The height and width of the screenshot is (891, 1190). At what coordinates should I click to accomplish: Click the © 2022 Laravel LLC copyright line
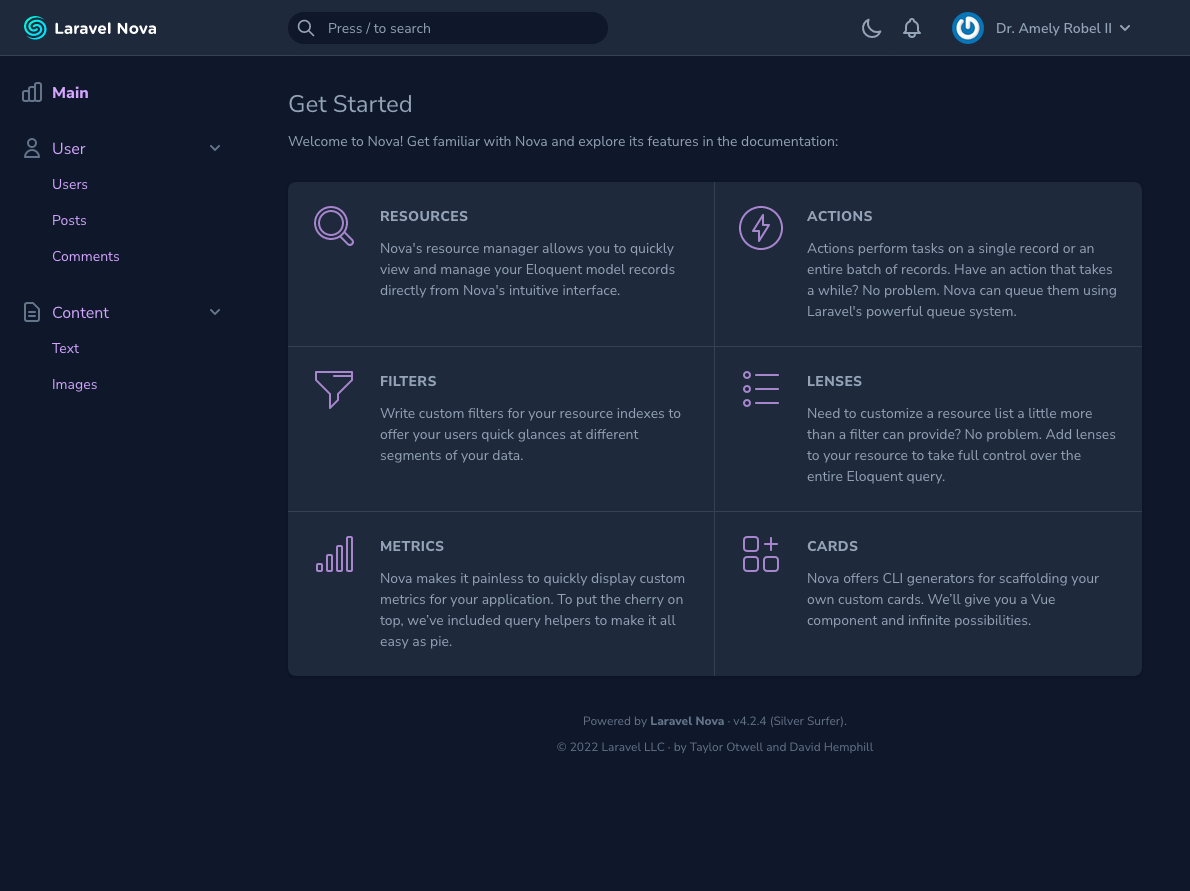[x=715, y=747]
